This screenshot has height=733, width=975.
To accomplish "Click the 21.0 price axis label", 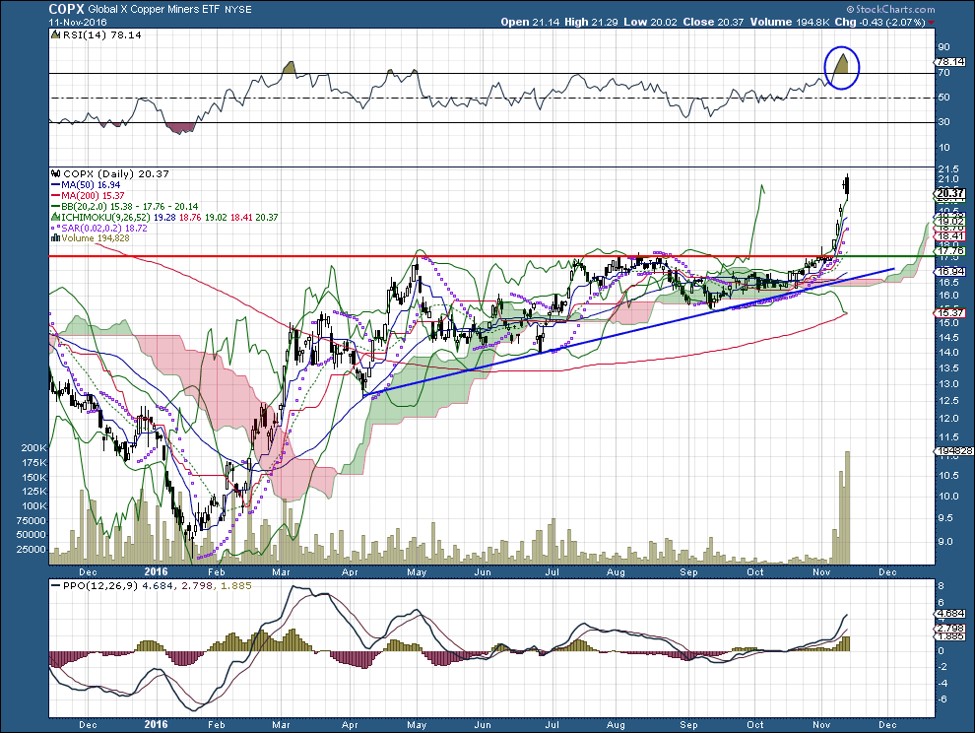I will (947, 178).
